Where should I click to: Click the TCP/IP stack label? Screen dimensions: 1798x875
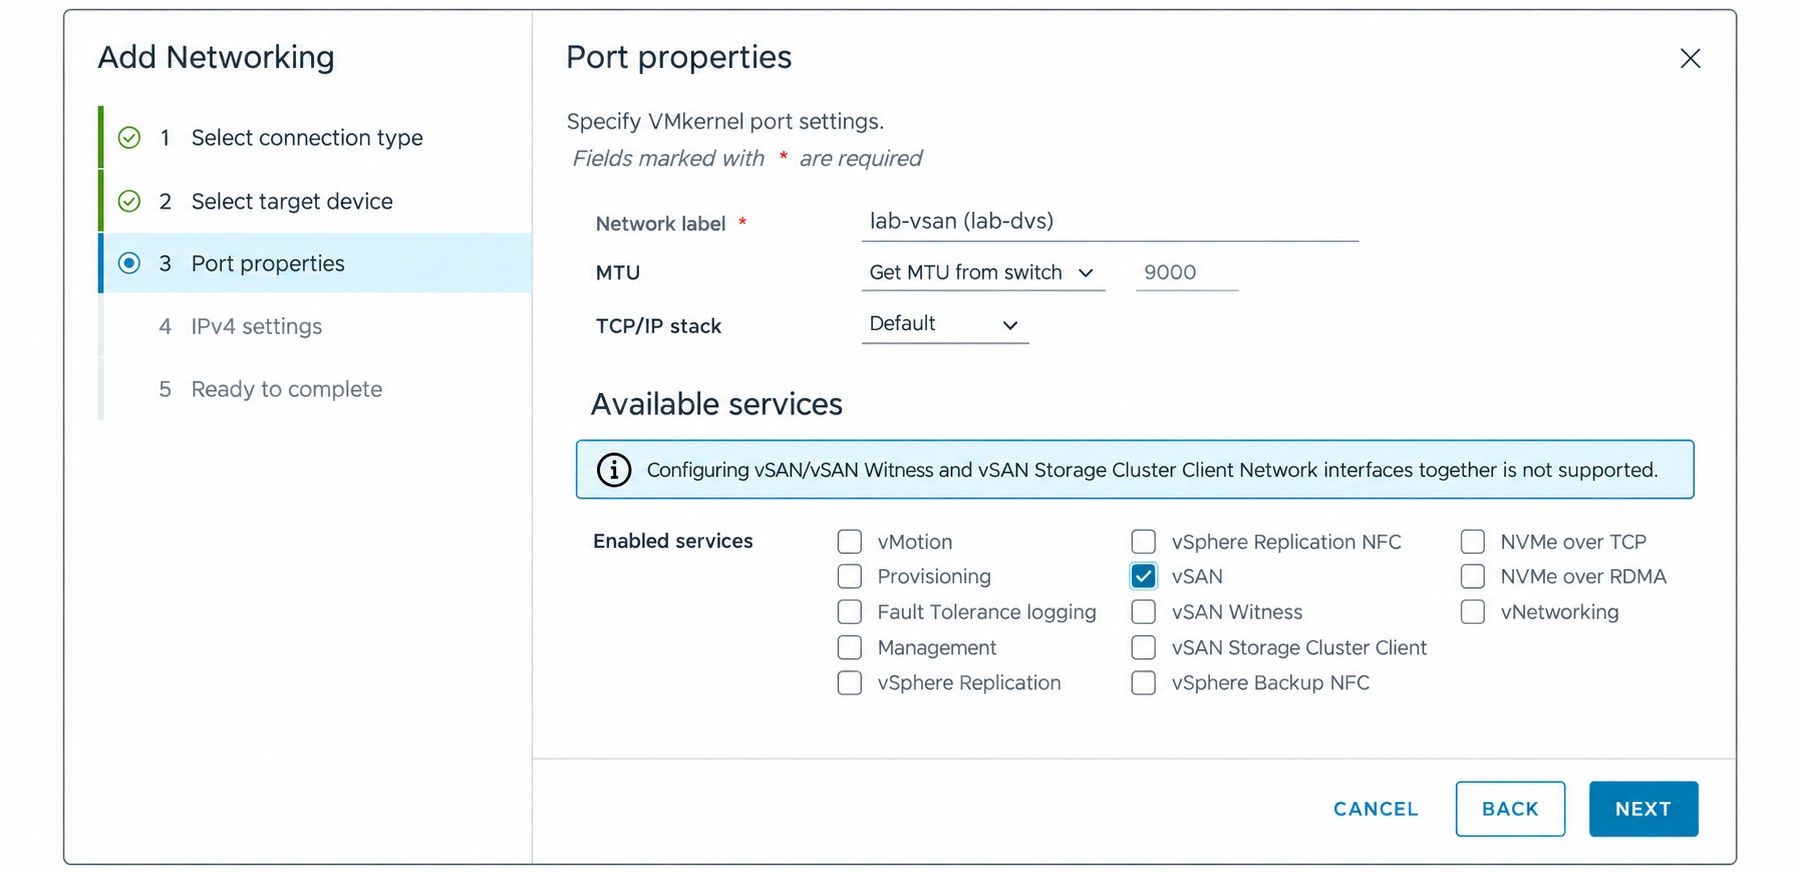click(659, 326)
